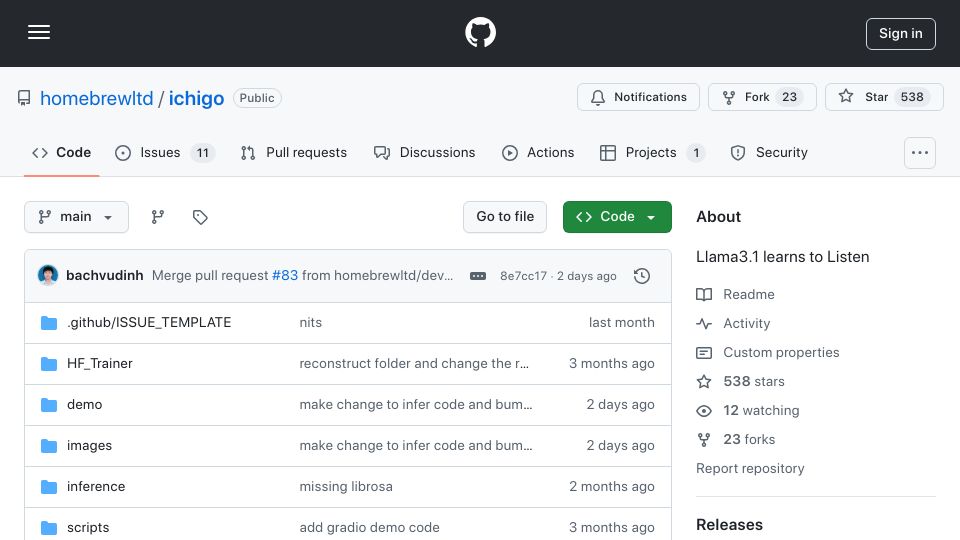
Task: Open the inference folder
Action: pyautogui.click(x=96, y=487)
